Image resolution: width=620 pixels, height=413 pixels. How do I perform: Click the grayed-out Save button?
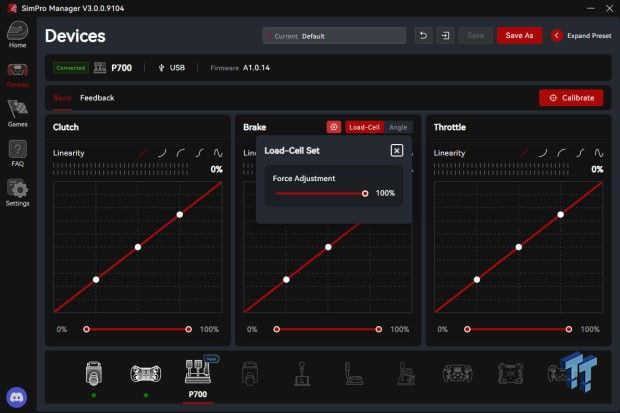click(x=475, y=36)
